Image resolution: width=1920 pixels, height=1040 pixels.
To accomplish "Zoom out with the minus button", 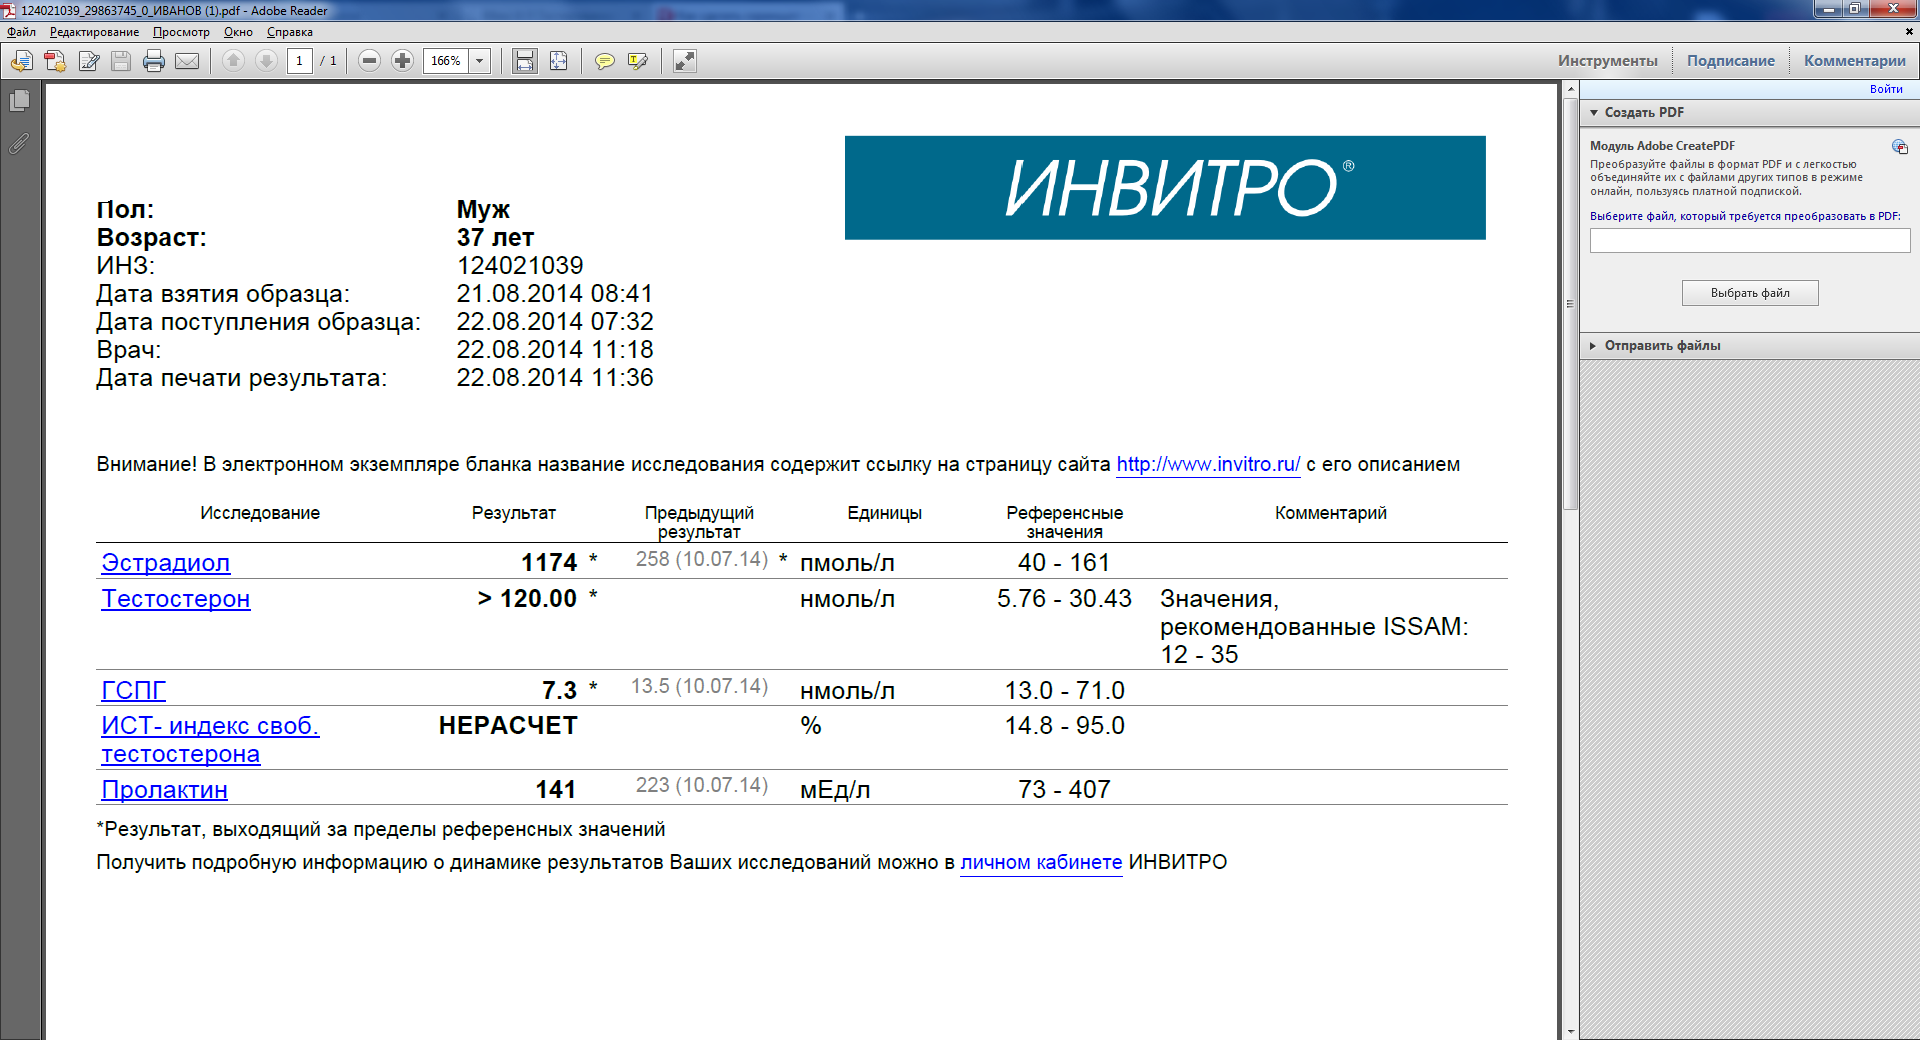I will point(369,61).
